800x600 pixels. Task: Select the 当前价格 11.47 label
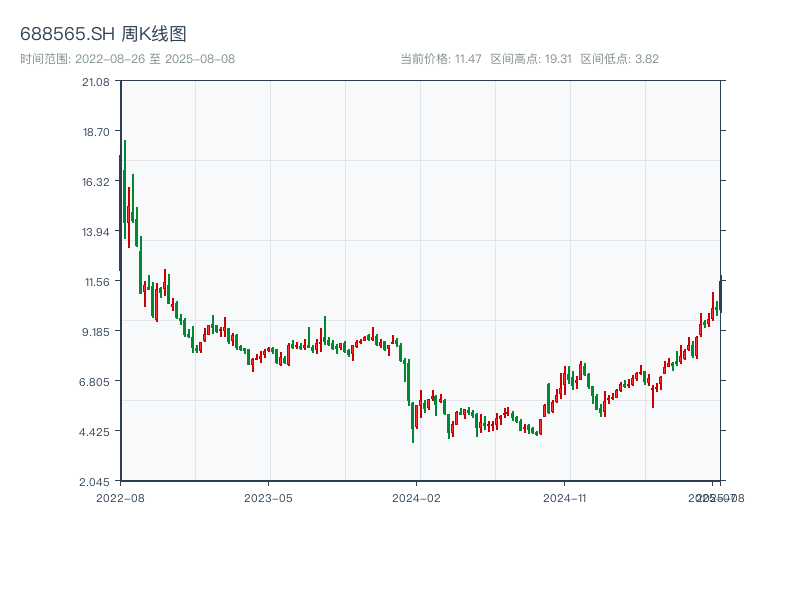(x=440, y=59)
